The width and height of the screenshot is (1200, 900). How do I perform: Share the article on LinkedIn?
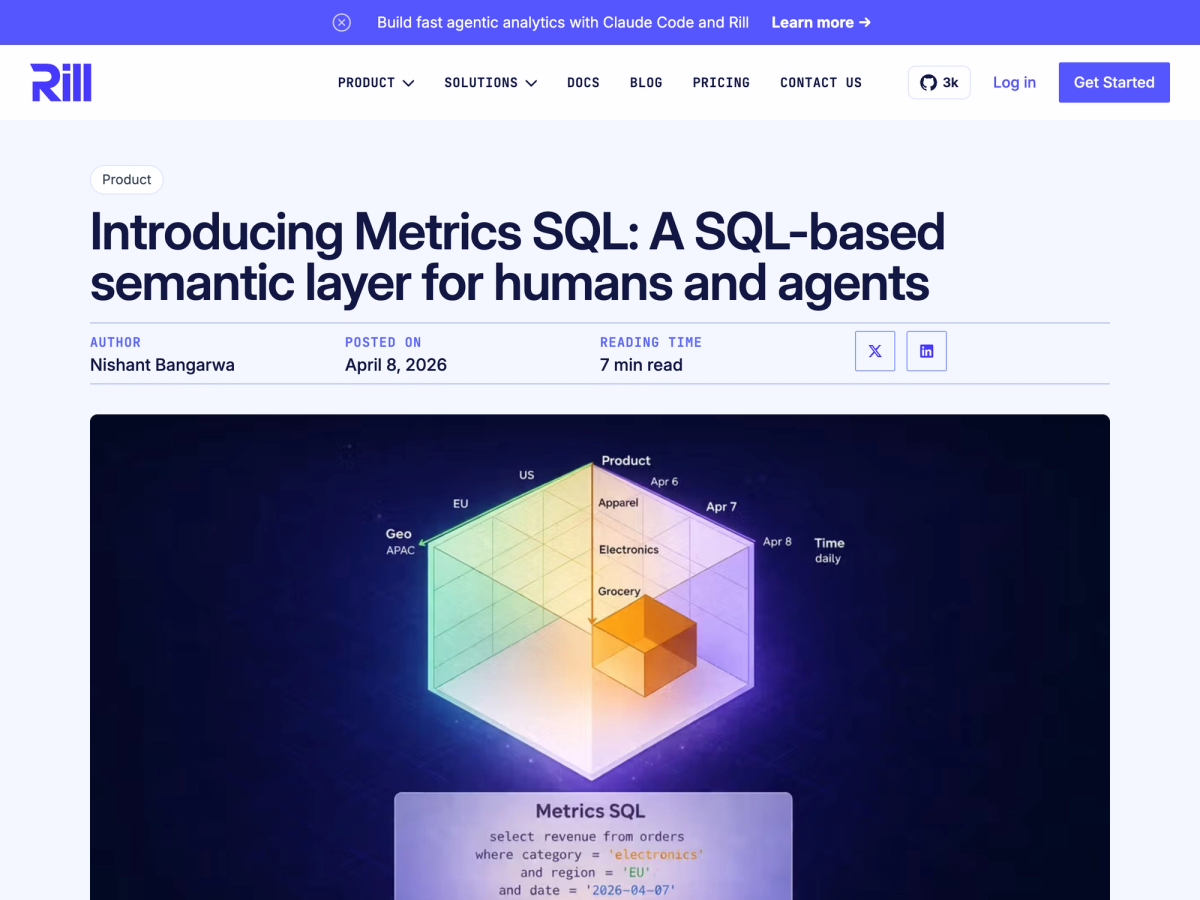click(927, 351)
